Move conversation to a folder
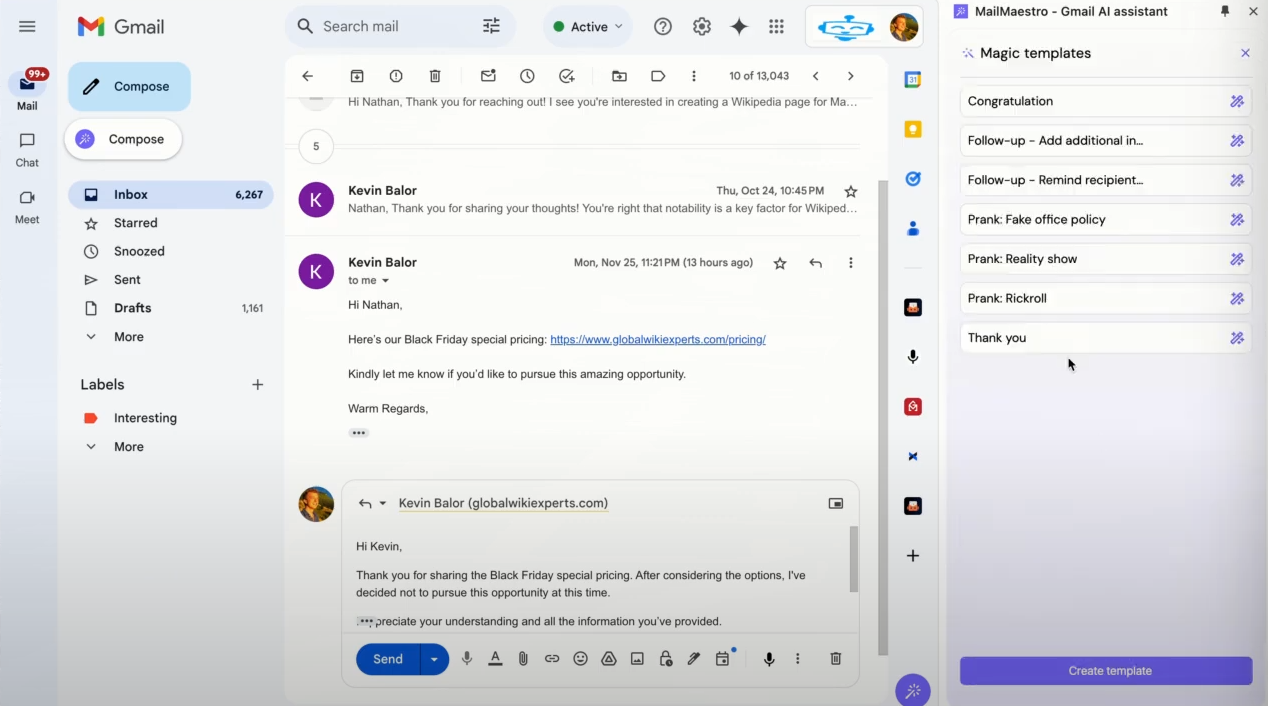The height and width of the screenshot is (706, 1268). coord(619,76)
